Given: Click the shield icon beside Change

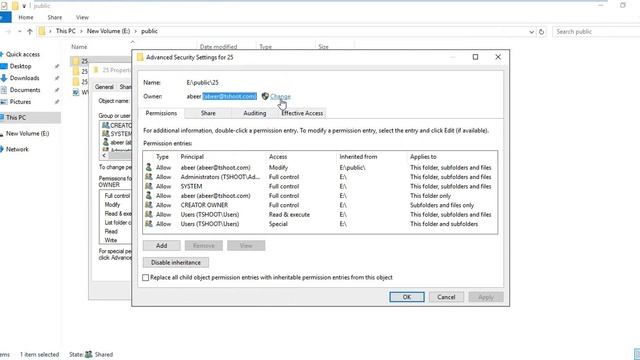Looking at the screenshot, I should (265, 96).
